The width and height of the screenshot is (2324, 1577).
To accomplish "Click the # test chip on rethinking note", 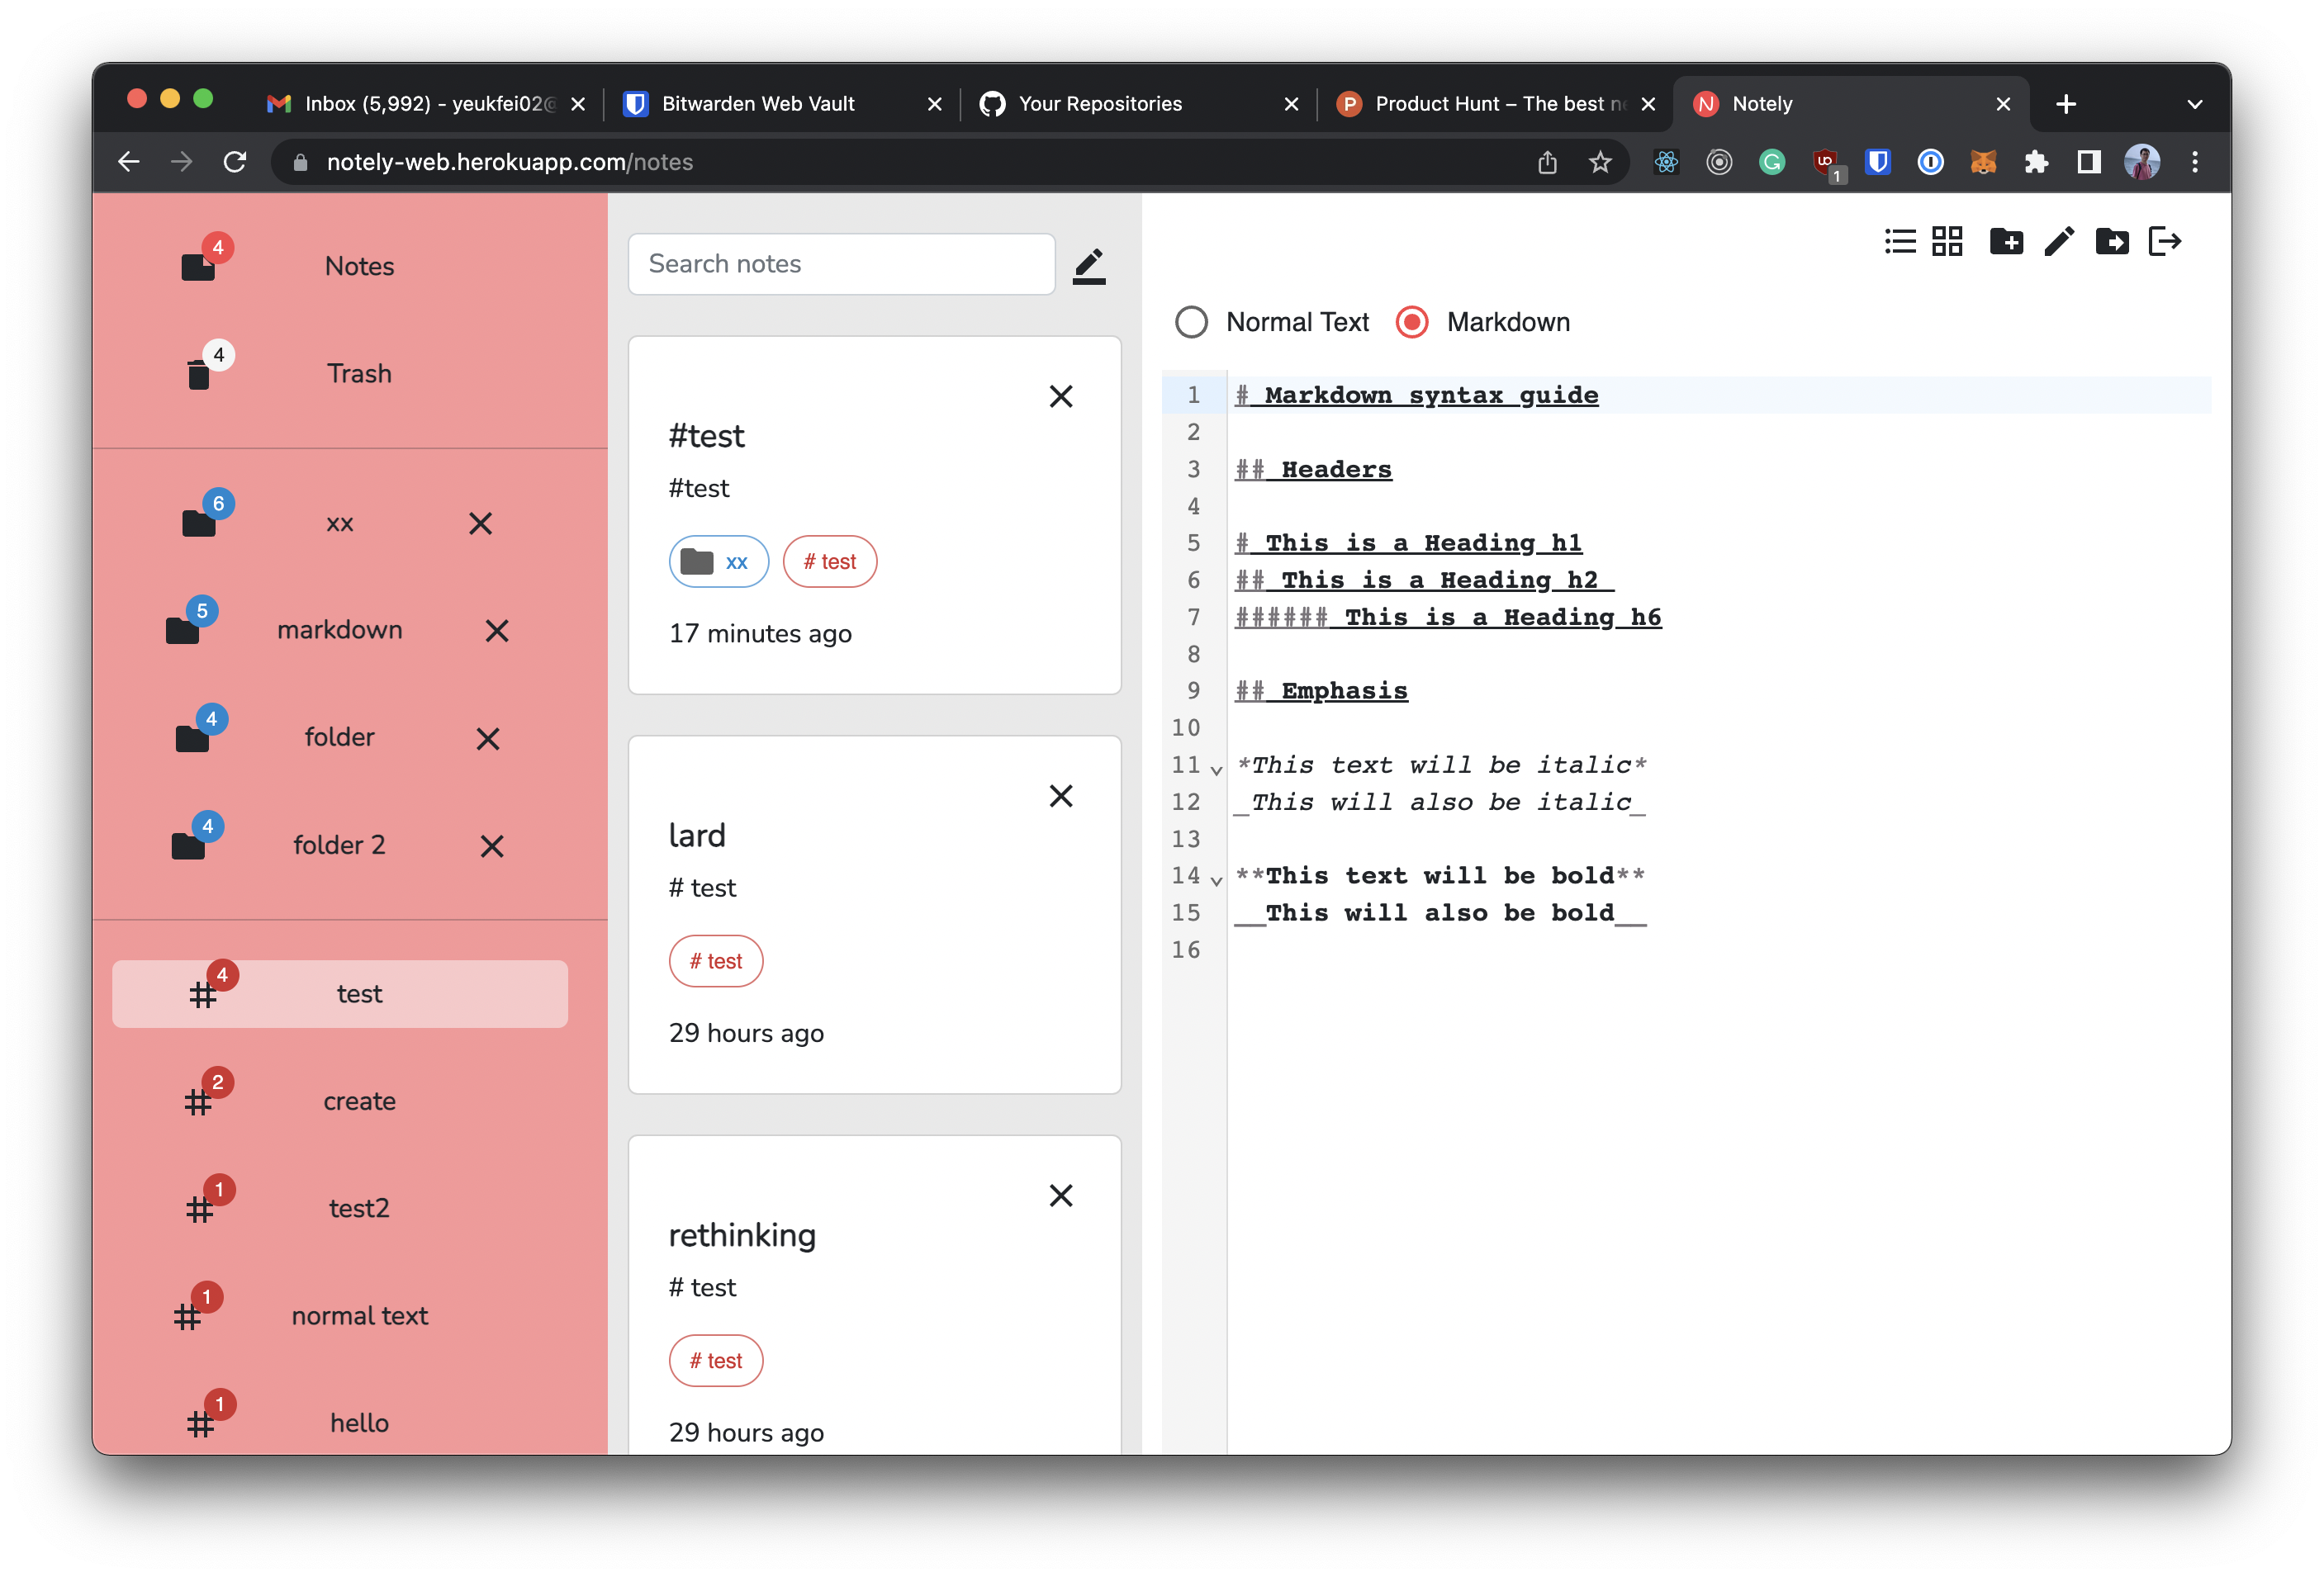I will click(716, 1361).
